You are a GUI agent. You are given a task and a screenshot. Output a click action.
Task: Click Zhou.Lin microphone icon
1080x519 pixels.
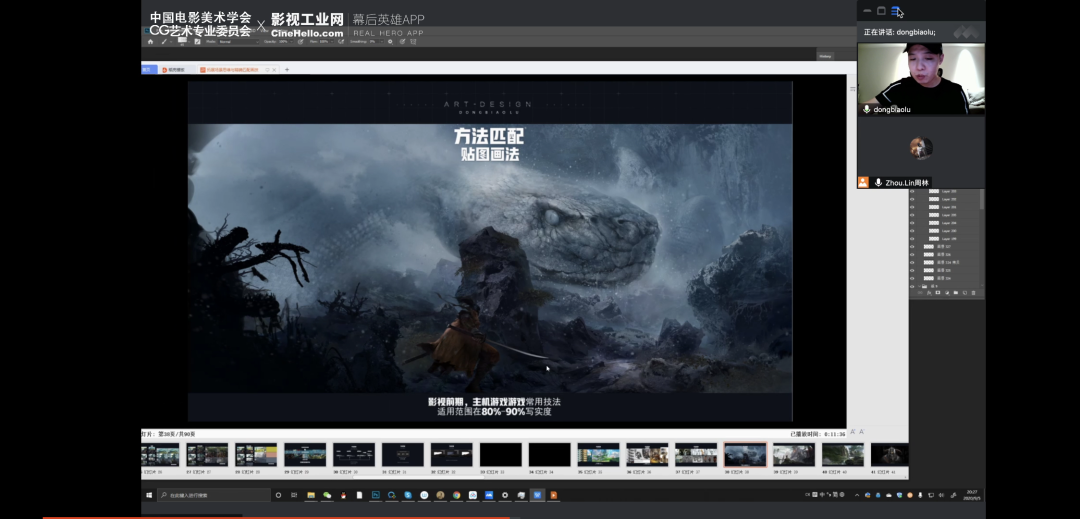pos(878,183)
